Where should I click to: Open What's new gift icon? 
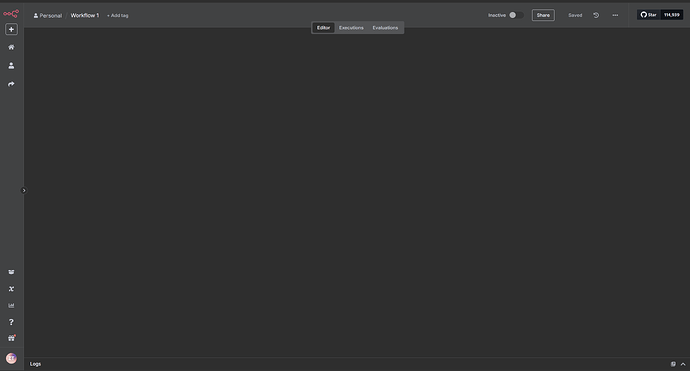tap(11, 338)
